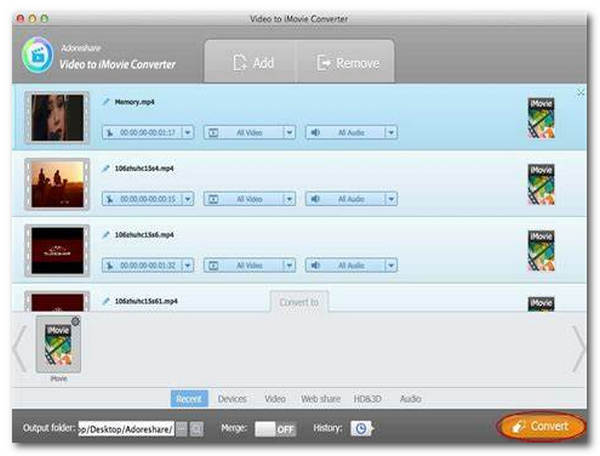Switch to the Audio tab

411,399
